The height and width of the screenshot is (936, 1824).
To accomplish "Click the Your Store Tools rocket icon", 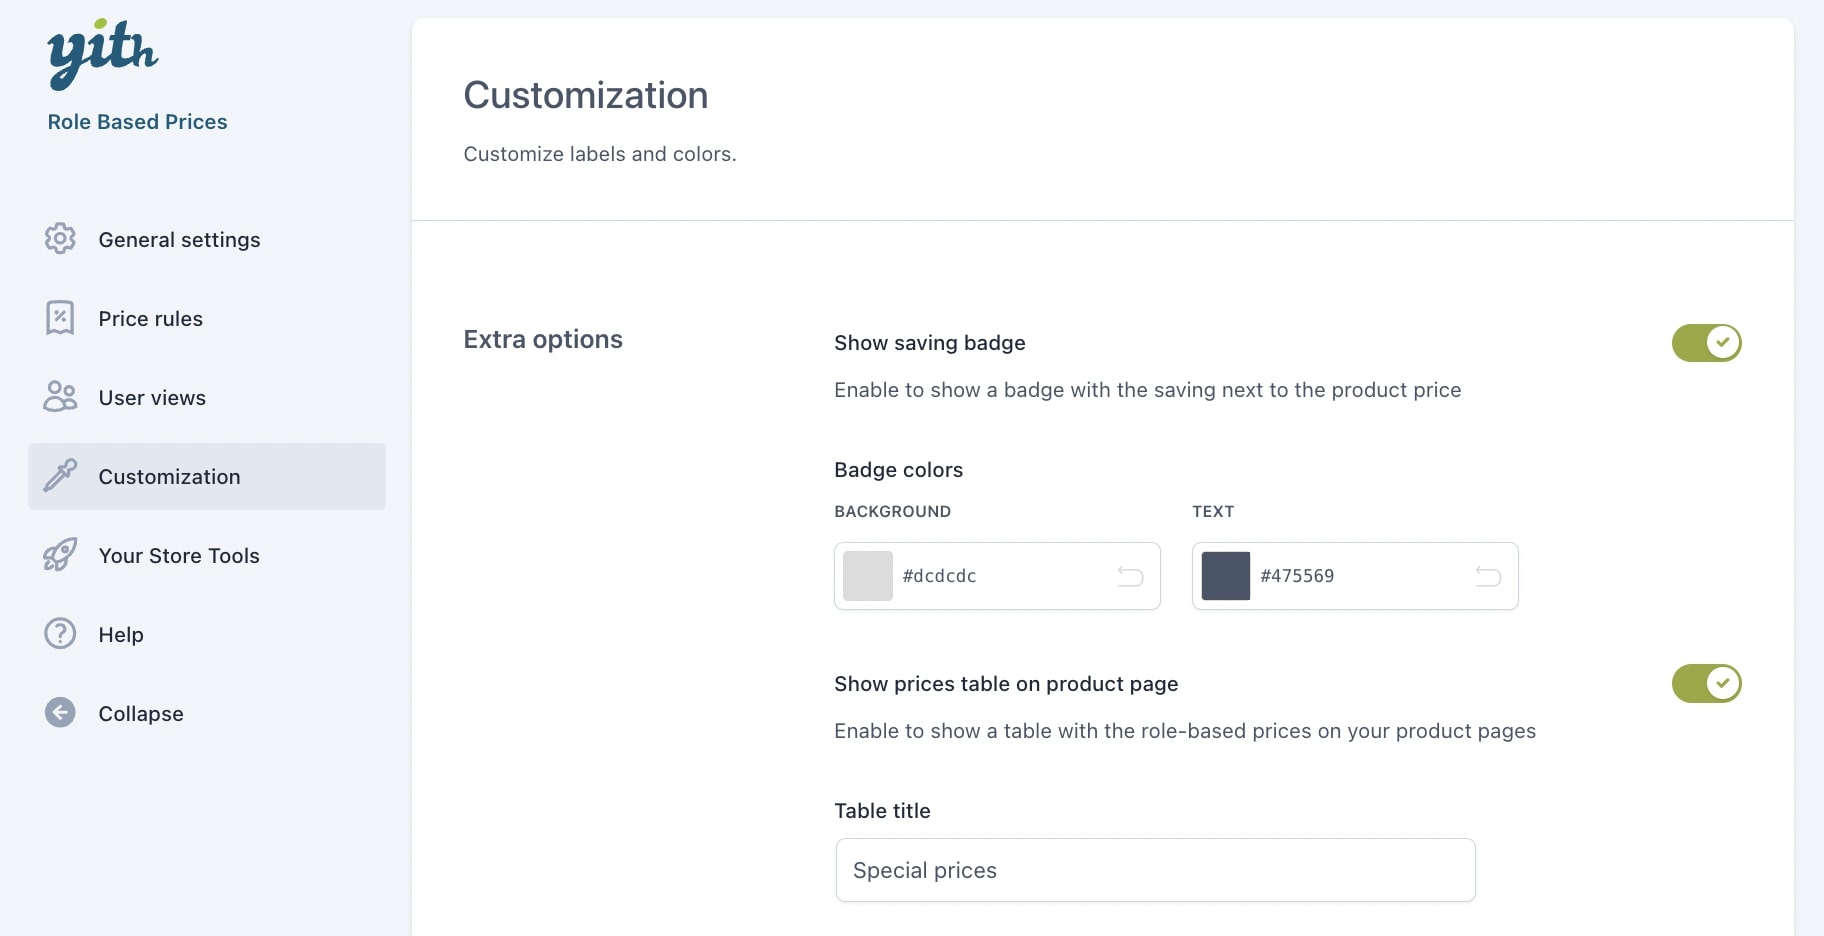I will (x=60, y=555).
